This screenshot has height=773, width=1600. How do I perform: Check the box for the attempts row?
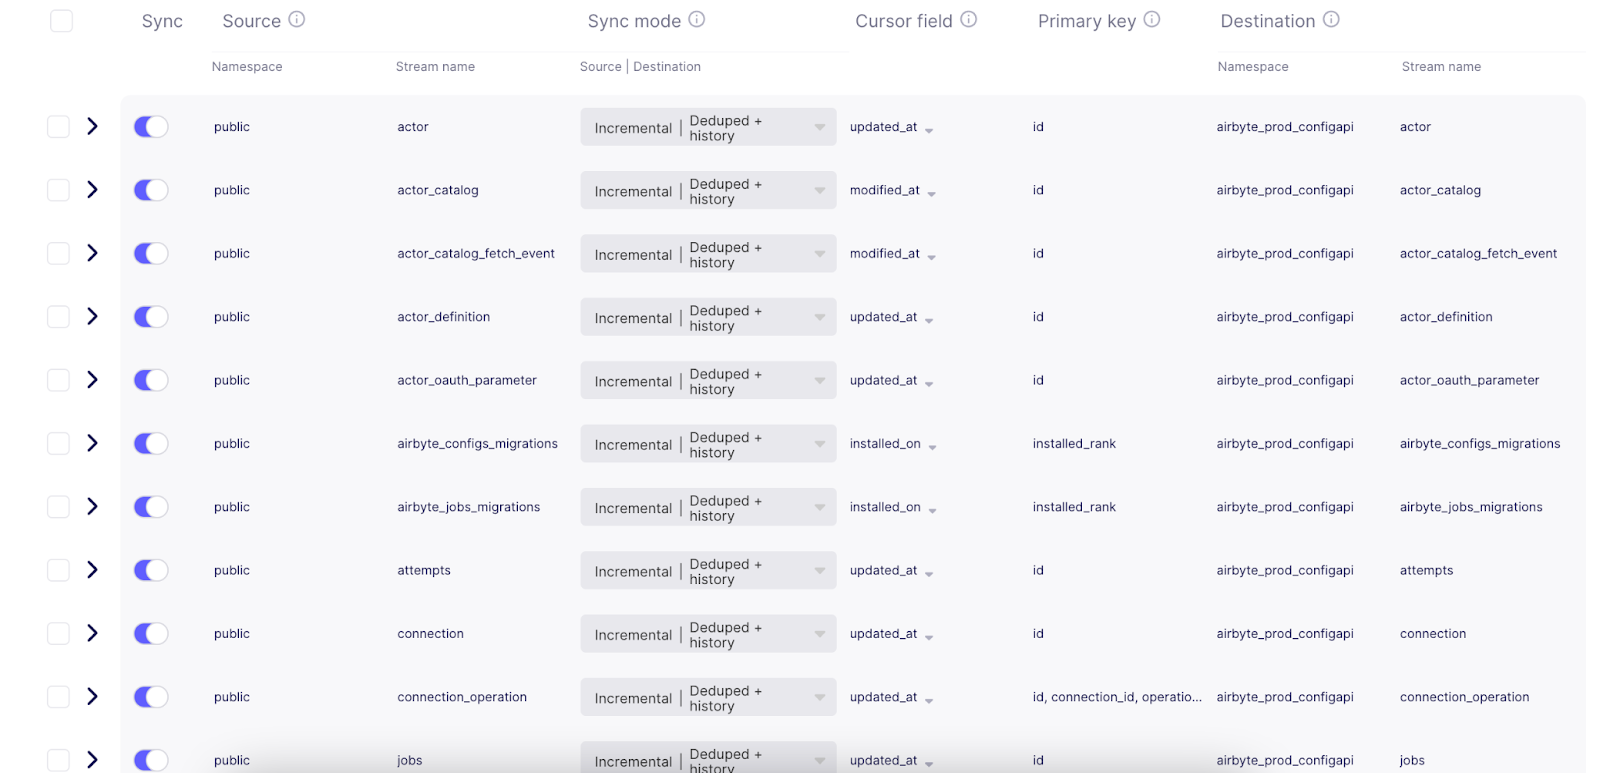(59, 570)
